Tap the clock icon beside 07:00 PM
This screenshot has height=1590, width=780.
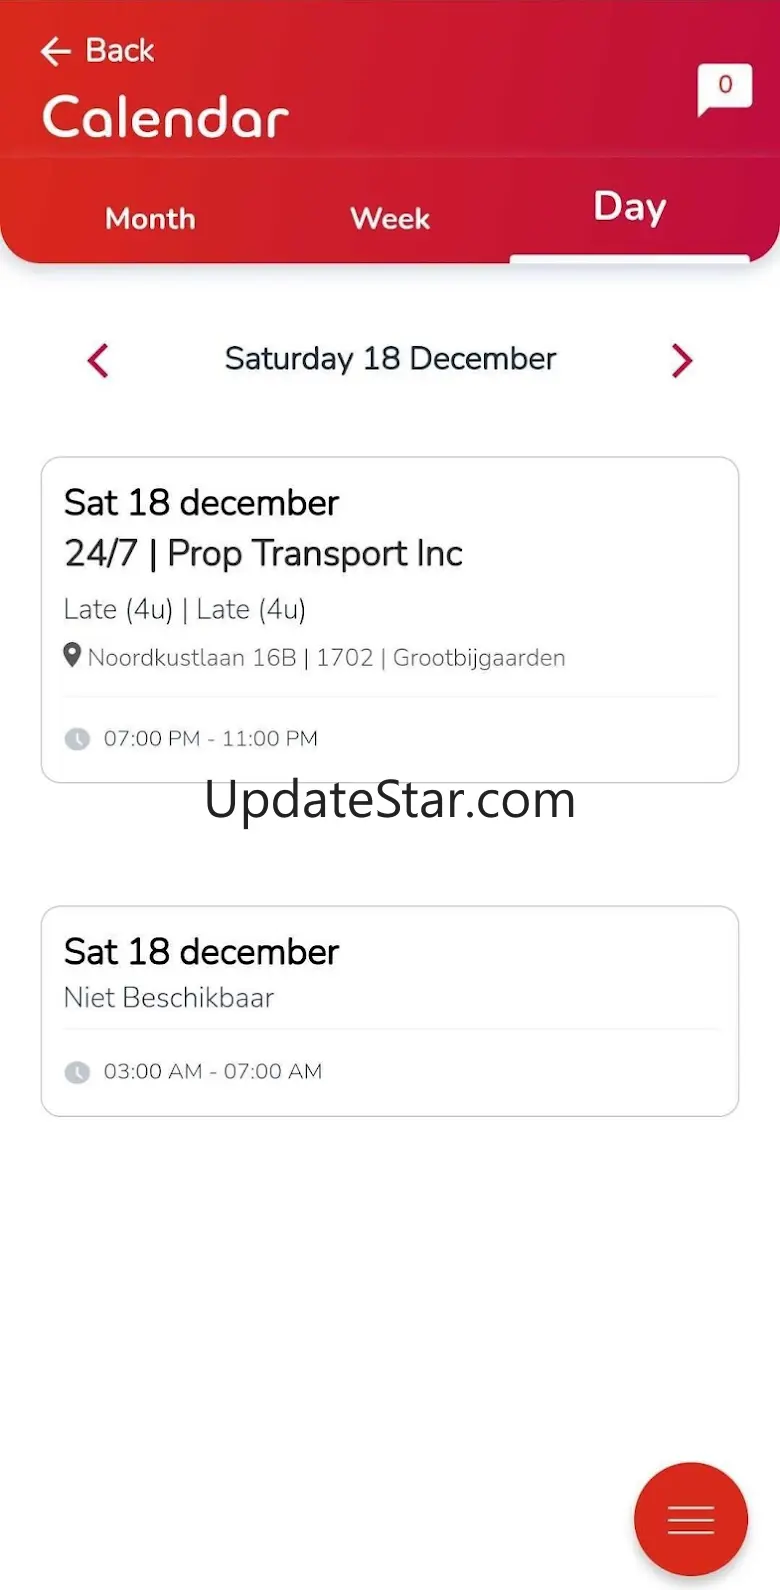(x=77, y=739)
